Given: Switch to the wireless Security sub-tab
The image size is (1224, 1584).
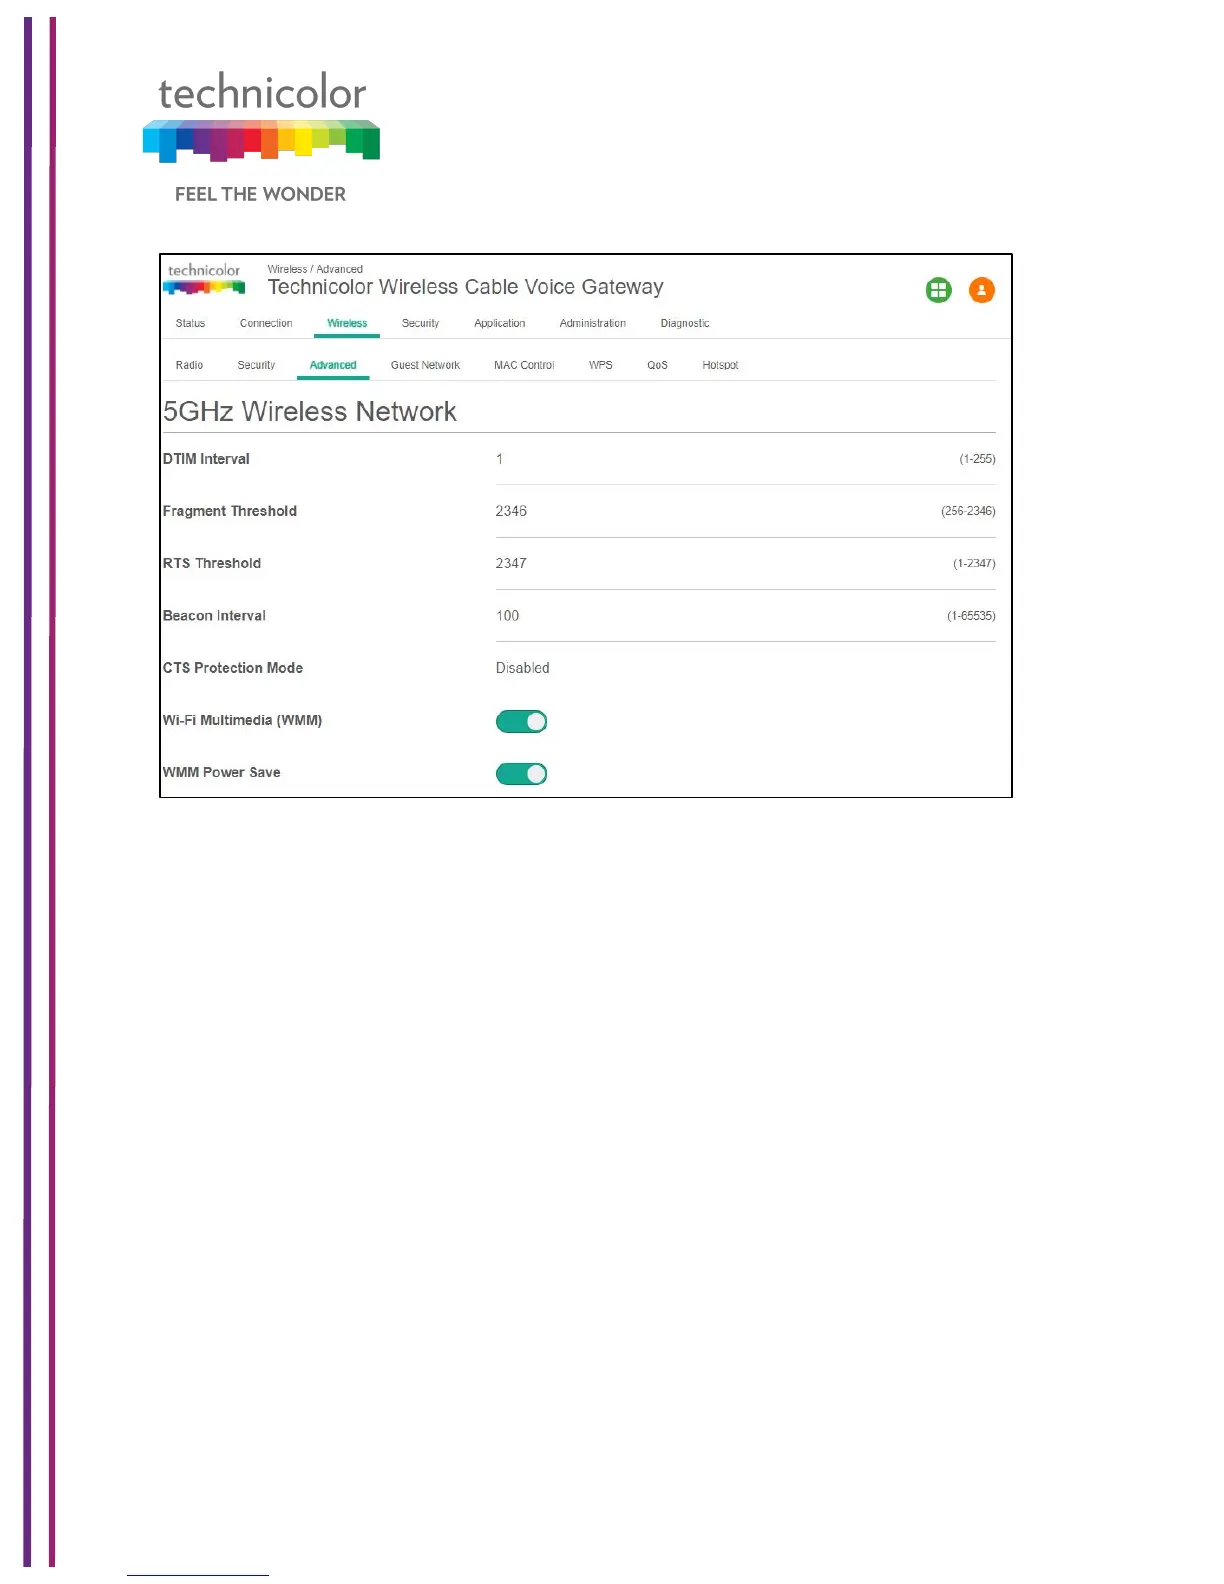Looking at the screenshot, I should coord(256,365).
